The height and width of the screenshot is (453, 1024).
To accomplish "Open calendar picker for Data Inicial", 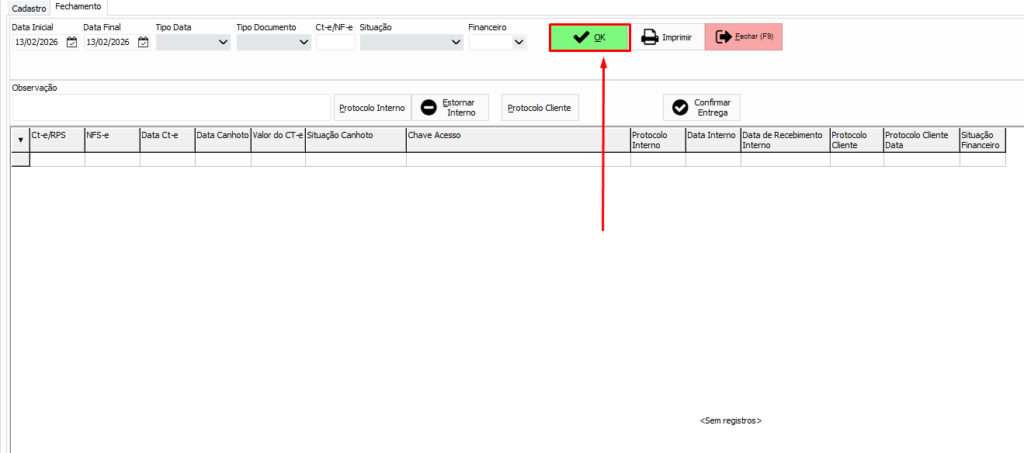I will 72,42.
